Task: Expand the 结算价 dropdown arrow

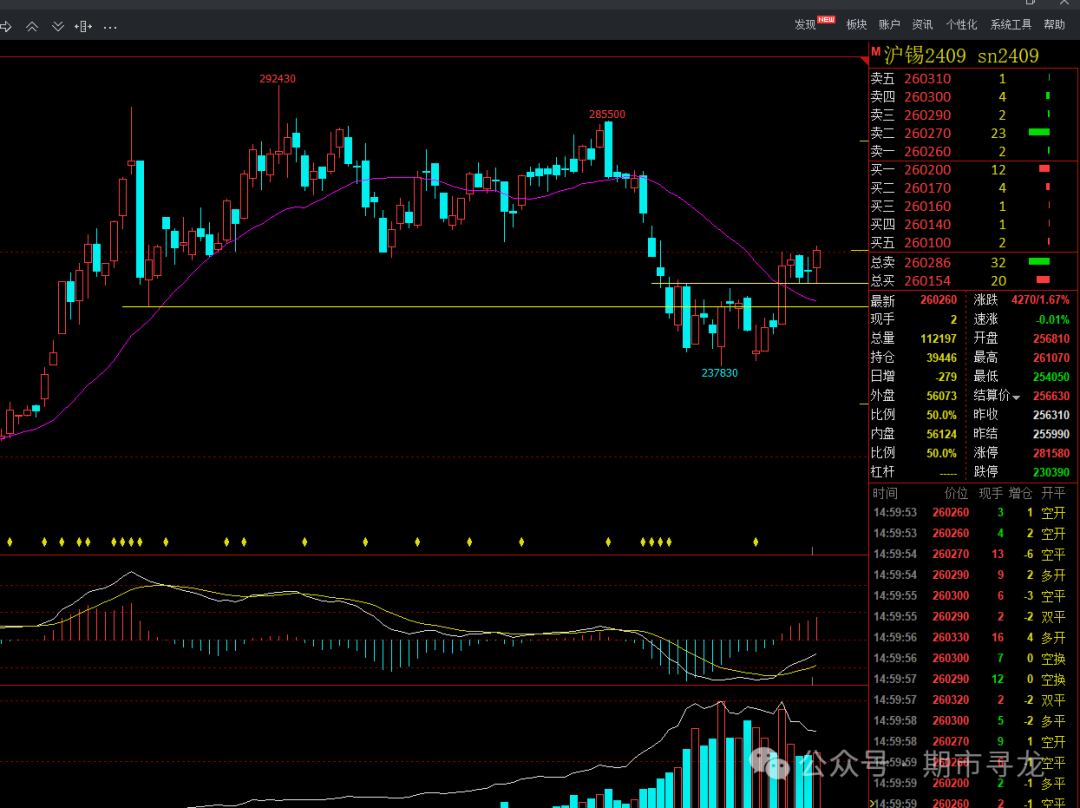Action: pyautogui.click(x=1016, y=397)
